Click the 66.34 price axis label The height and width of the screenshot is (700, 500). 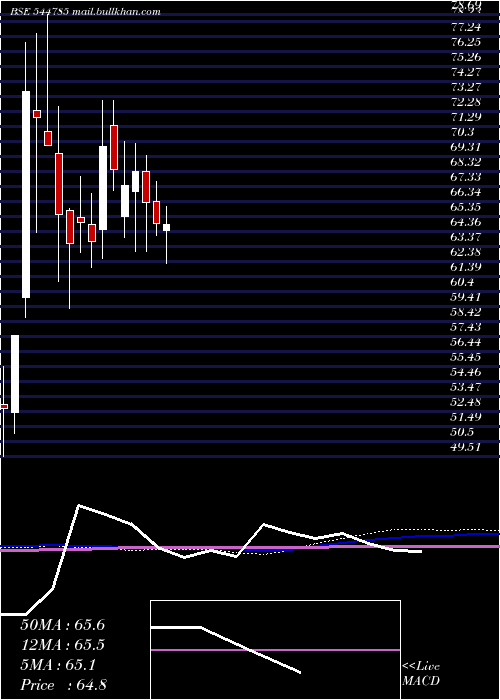(466, 192)
